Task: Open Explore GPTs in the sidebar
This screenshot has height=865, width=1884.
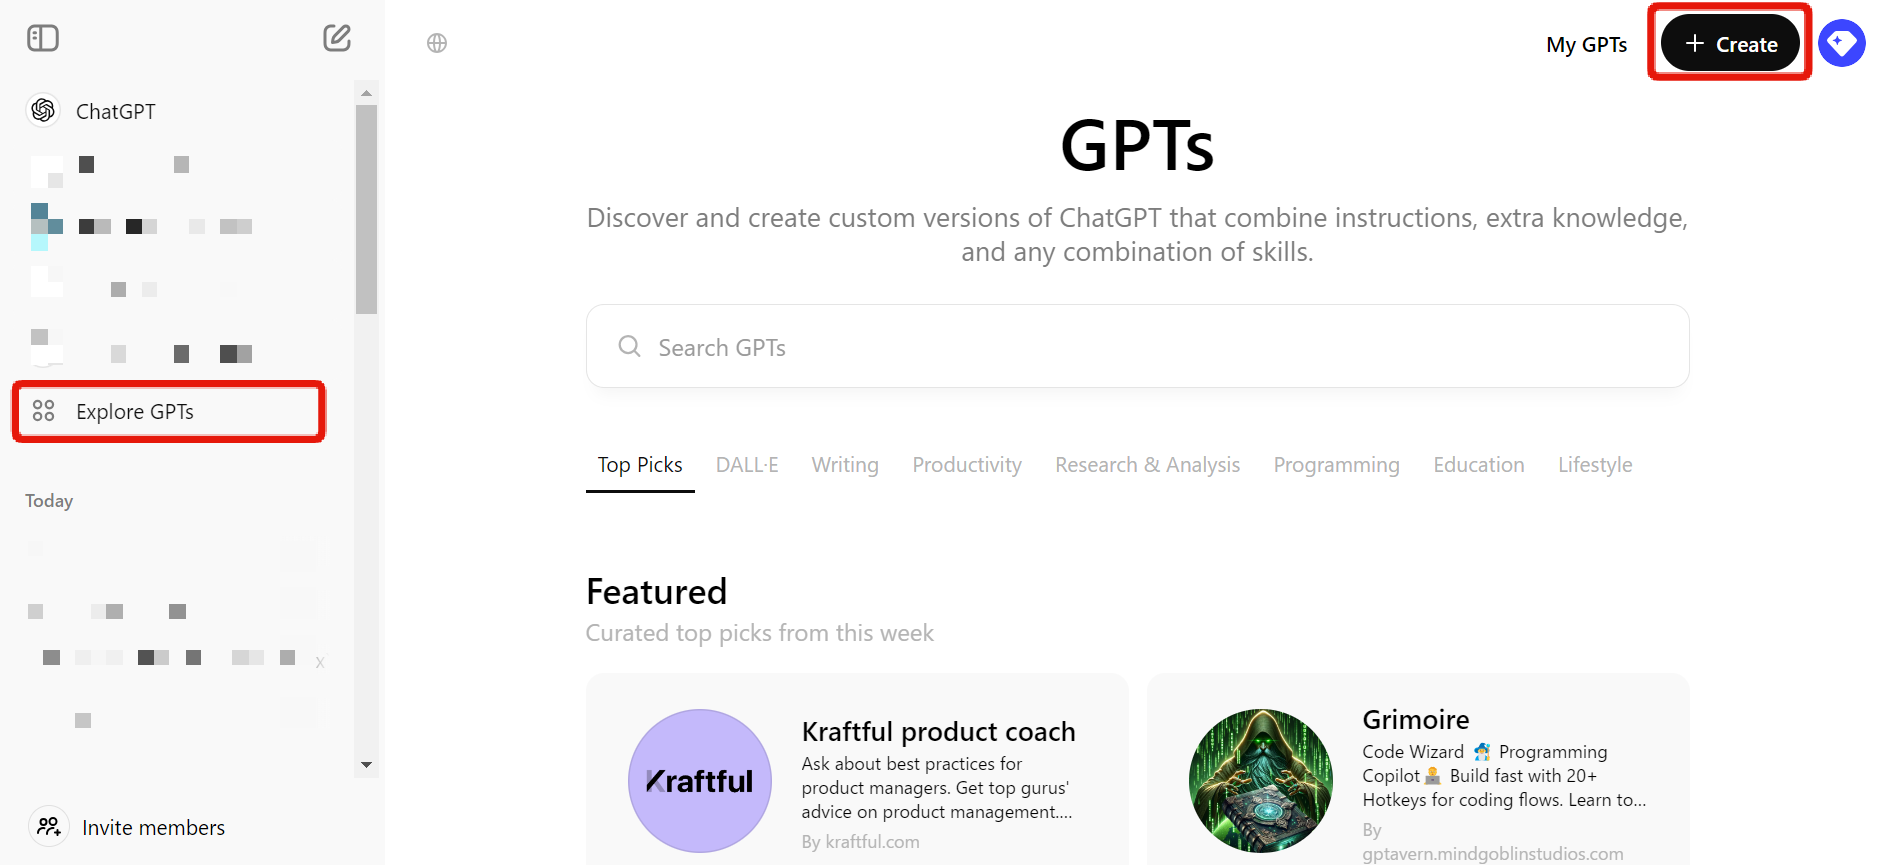Action: pyautogui.click(x=168, y=411)
